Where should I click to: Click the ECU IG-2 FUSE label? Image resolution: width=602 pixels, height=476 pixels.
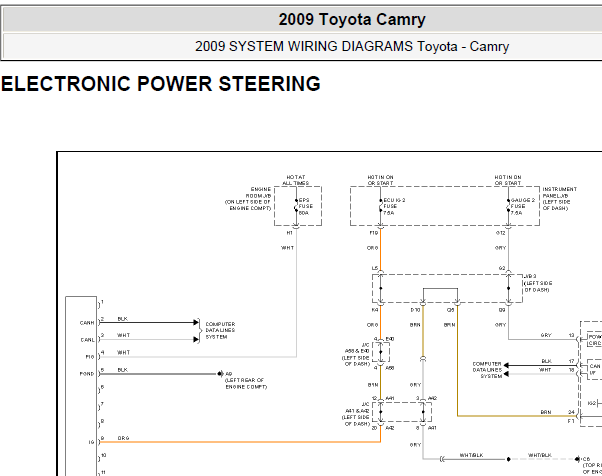click(x=394, y=207)
